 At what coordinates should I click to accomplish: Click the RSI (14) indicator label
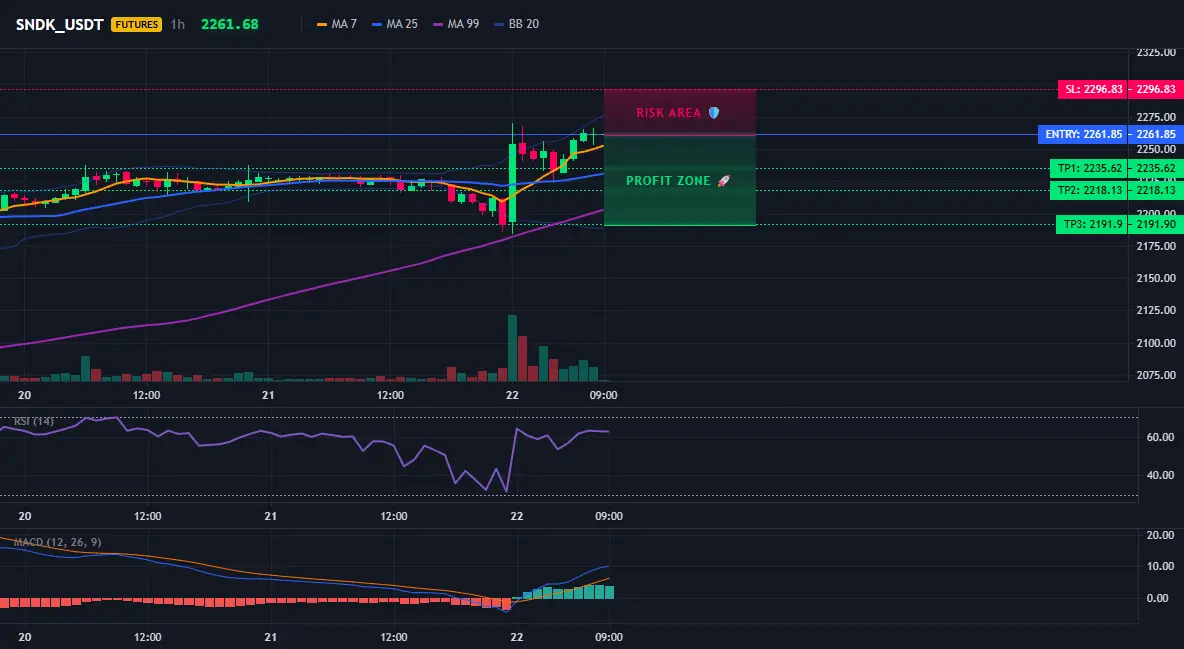34,421
